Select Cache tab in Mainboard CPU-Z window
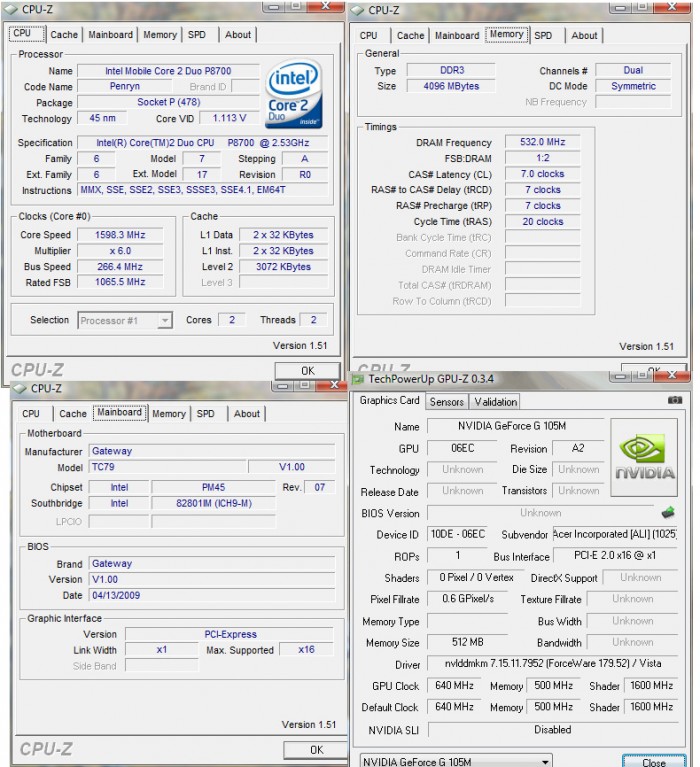The image size is (700, 767). coord(73,414)
